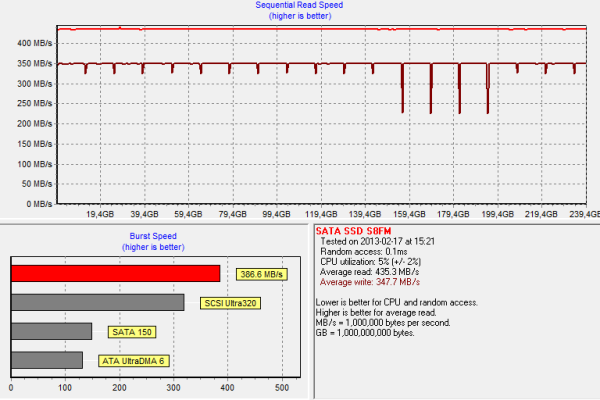The width and height of the screenshot is (600, 400).
Task: Click the '99,4GB' x-axis label
Action: (276, 214)
